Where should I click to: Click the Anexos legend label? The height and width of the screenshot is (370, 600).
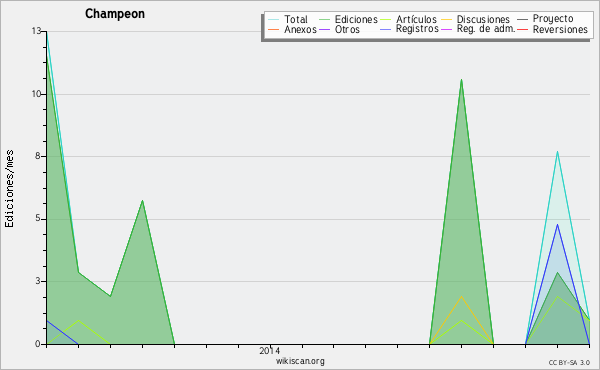click(300, 29)
